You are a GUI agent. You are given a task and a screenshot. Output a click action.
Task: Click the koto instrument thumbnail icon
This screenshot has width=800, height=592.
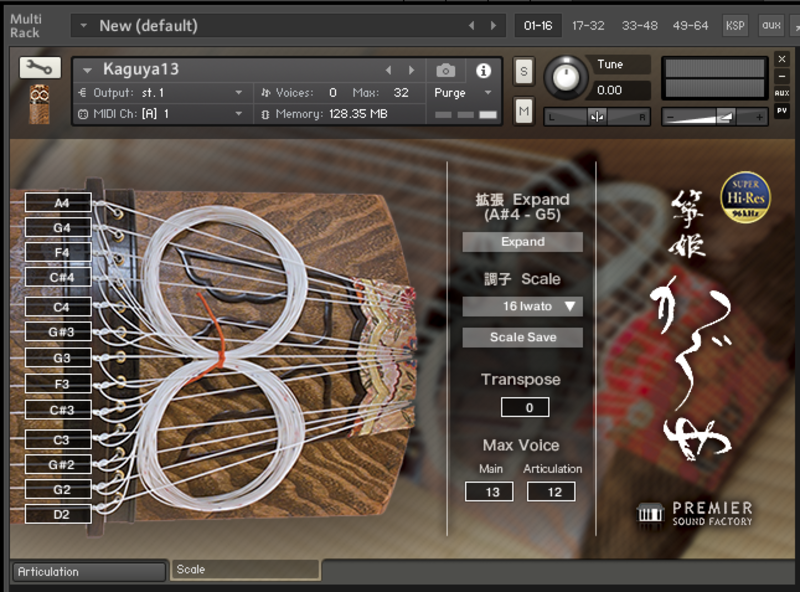(39, 104)
